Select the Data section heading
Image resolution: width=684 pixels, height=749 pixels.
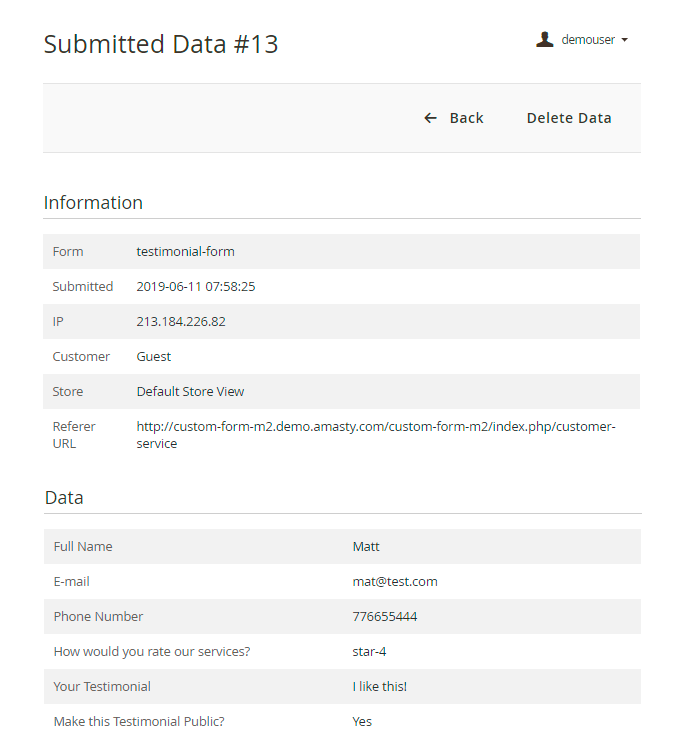pos(64,498)
